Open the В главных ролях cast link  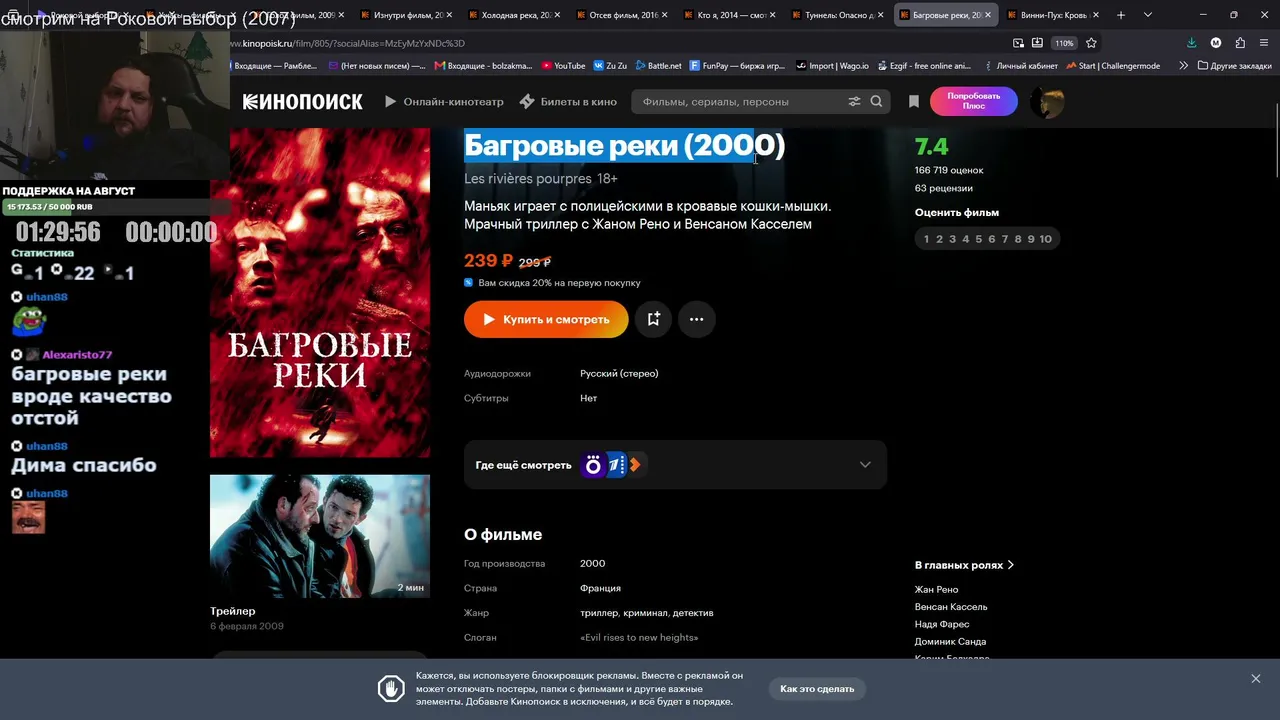pyautogui.click(x=964, y=565)
